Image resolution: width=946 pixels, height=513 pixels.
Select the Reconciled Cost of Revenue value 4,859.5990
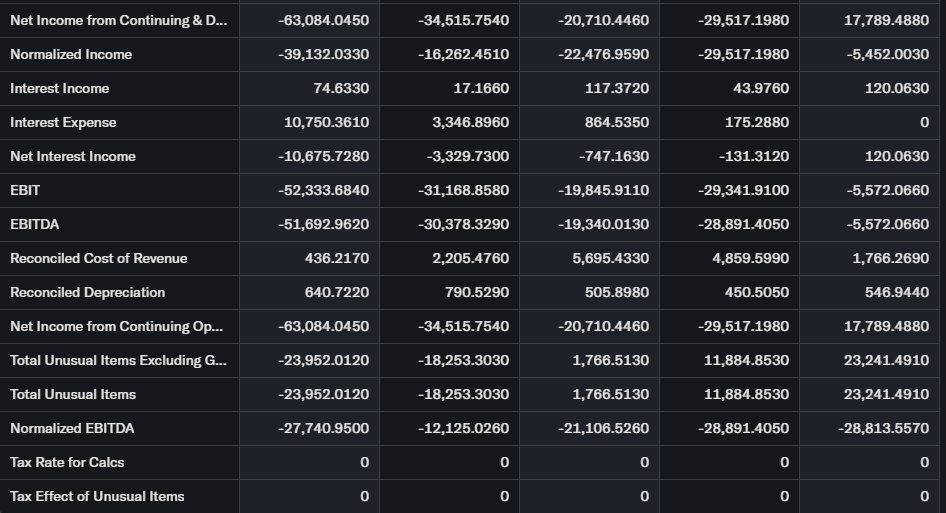749,258
